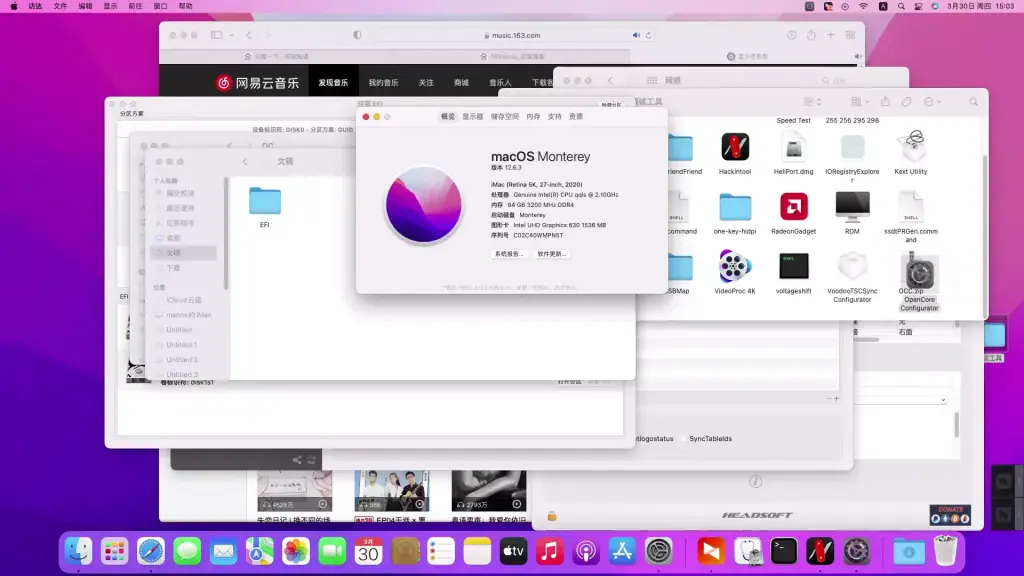1024x576 pixels.
Task: Select Untitled 1 in the Finder sidebar
Action: click(x=182, y=345)
